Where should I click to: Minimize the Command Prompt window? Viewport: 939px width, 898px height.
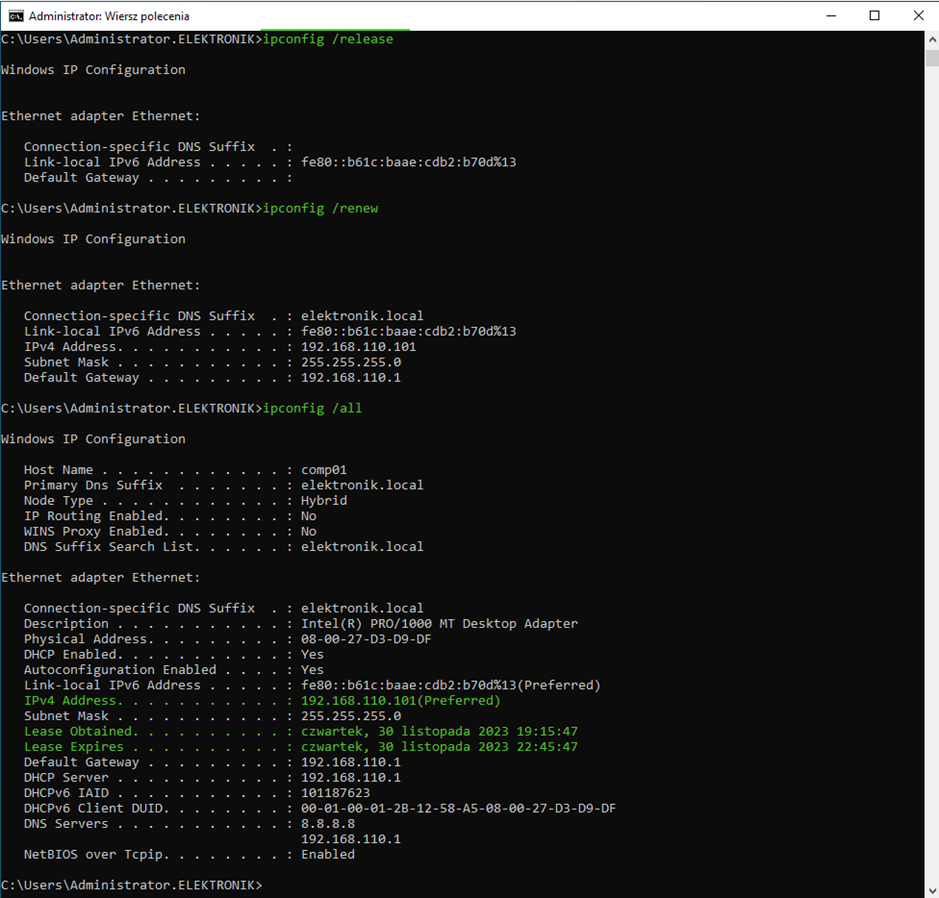click(831, 16)
